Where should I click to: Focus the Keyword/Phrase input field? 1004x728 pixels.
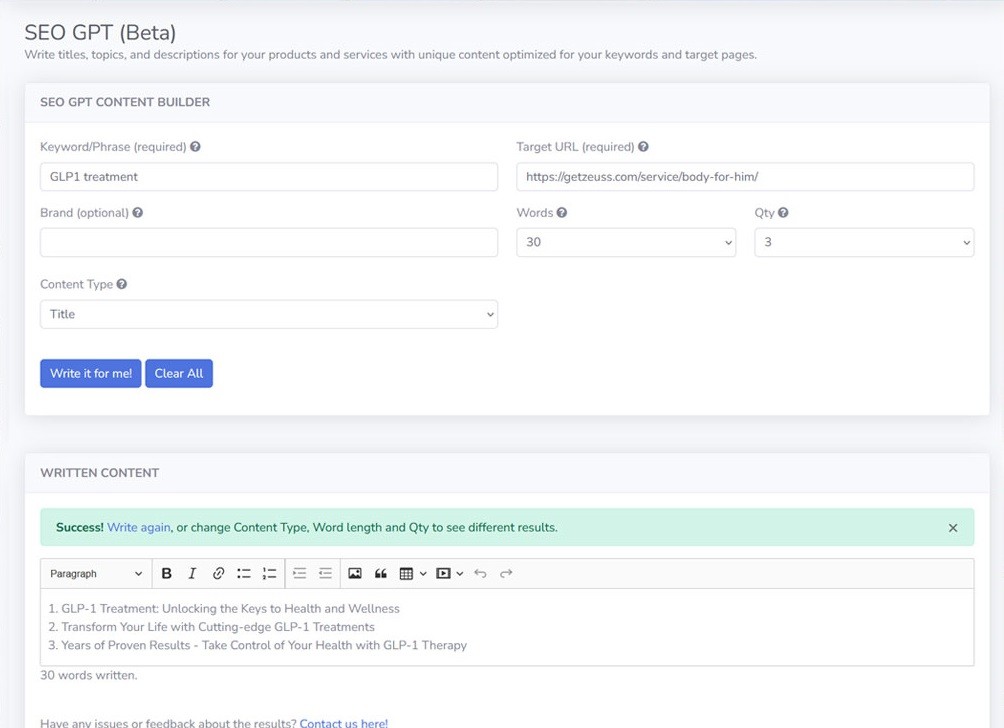click(269, 177)
